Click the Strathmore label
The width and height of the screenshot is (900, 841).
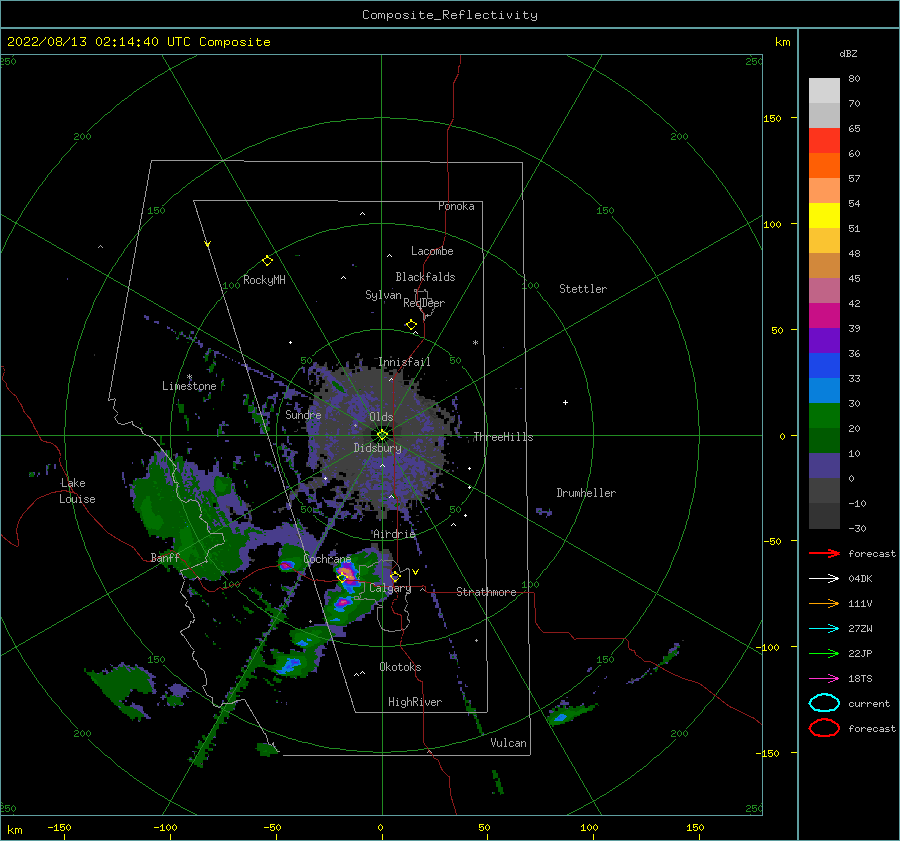[486, 592]
